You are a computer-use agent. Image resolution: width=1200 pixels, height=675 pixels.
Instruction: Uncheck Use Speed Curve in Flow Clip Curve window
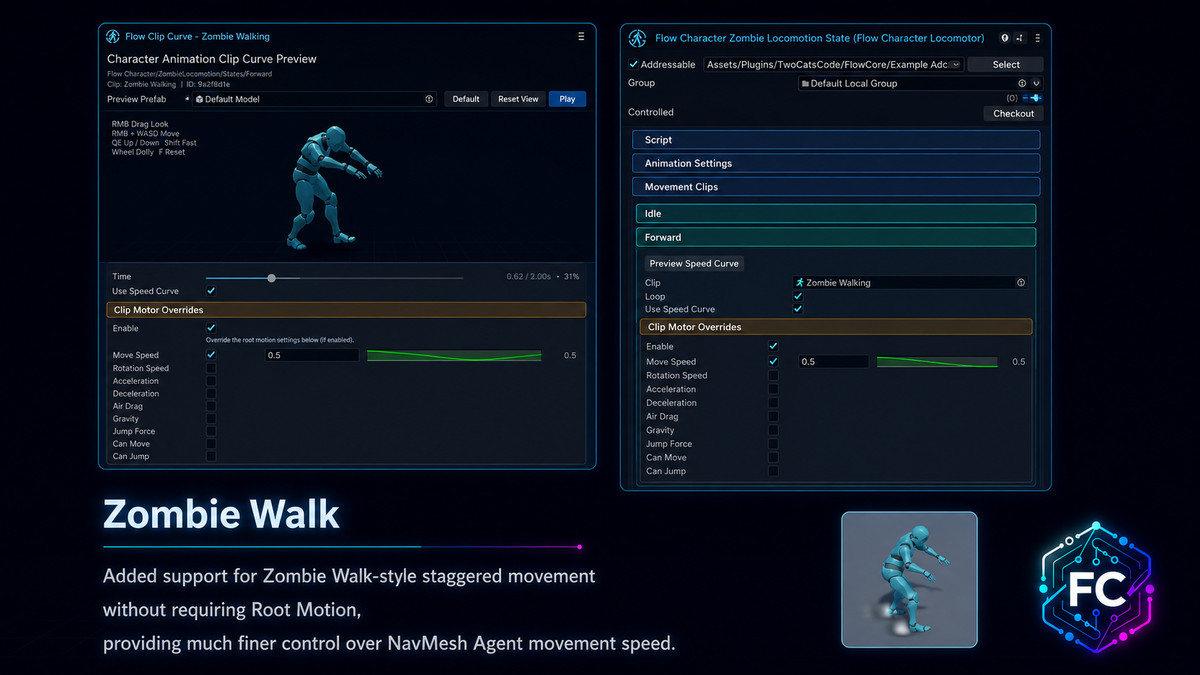pyautogui.click(x=211, y=291)
